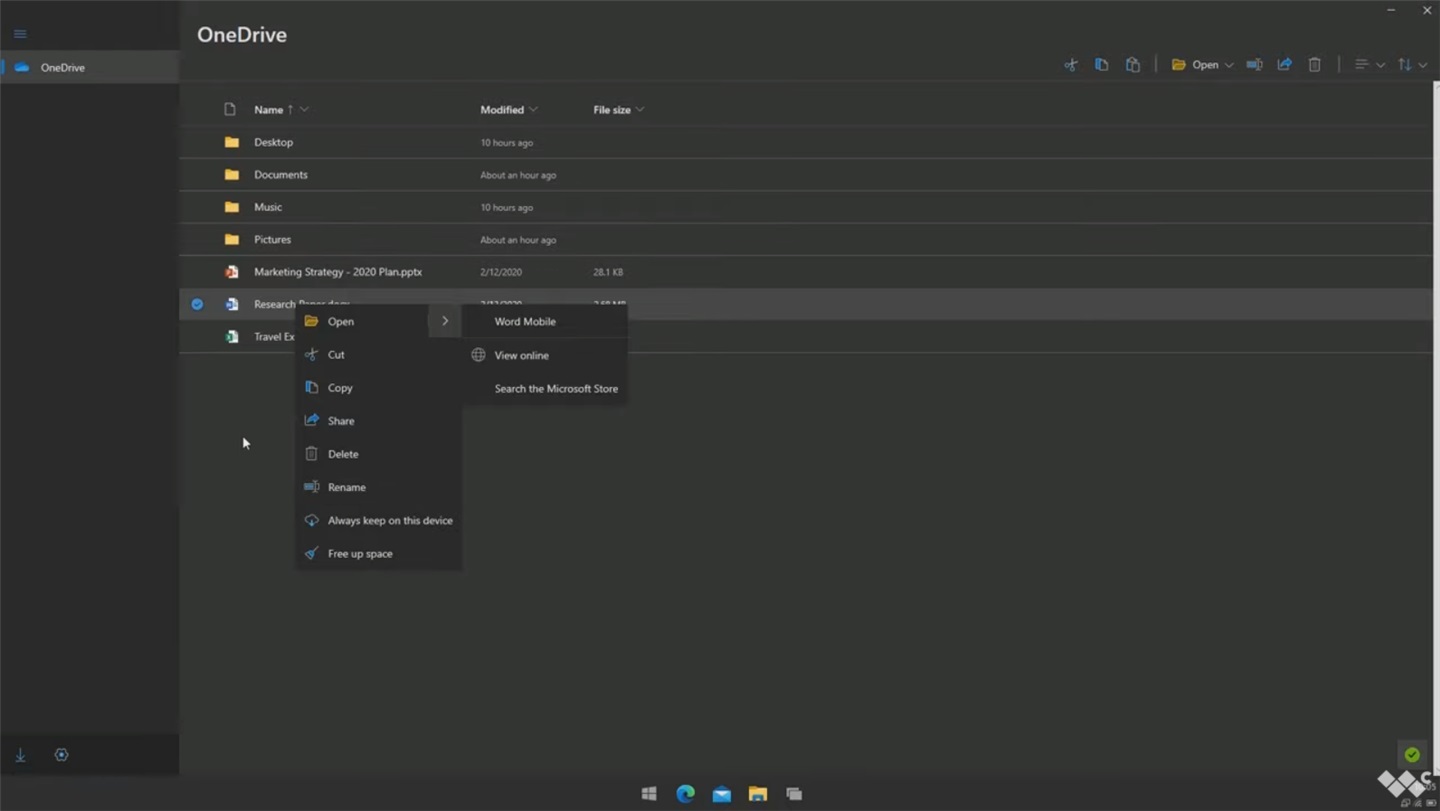Choose Open in the context menu
1440x811 pixels.
click(x=362, y=321)
